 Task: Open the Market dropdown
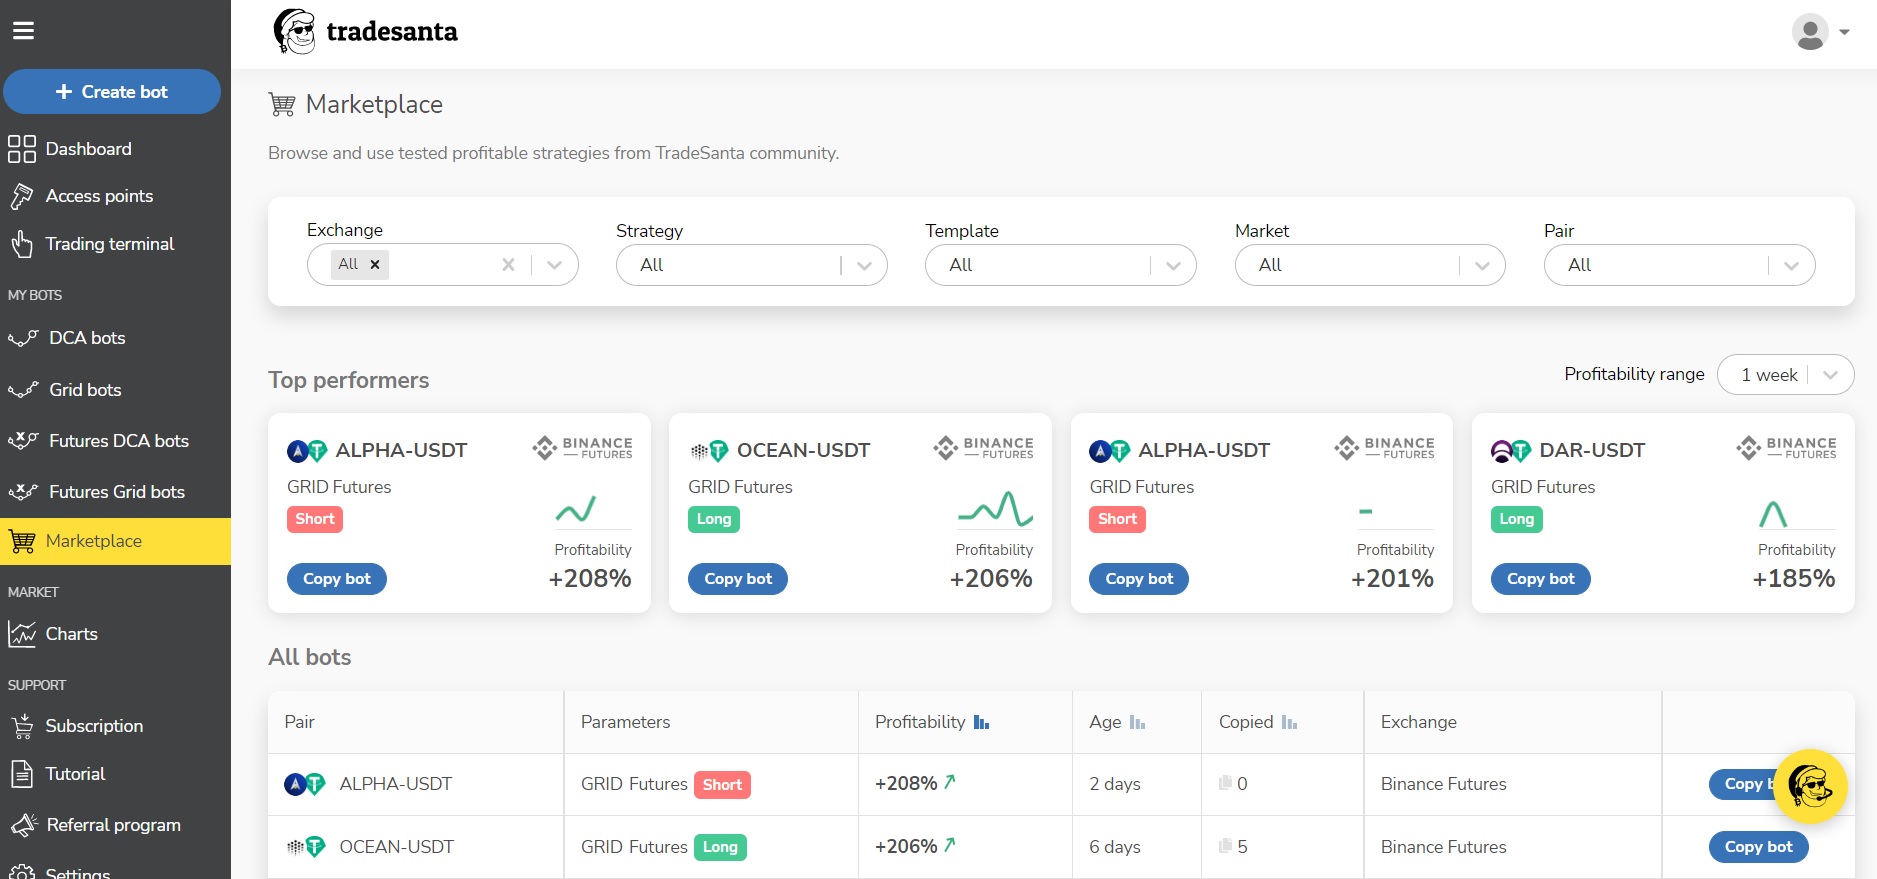pos(1370,265)
